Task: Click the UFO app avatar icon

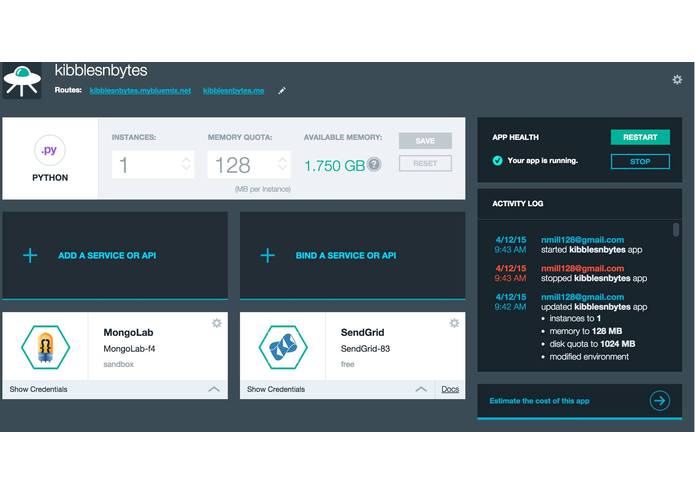Action: [22, 80]
